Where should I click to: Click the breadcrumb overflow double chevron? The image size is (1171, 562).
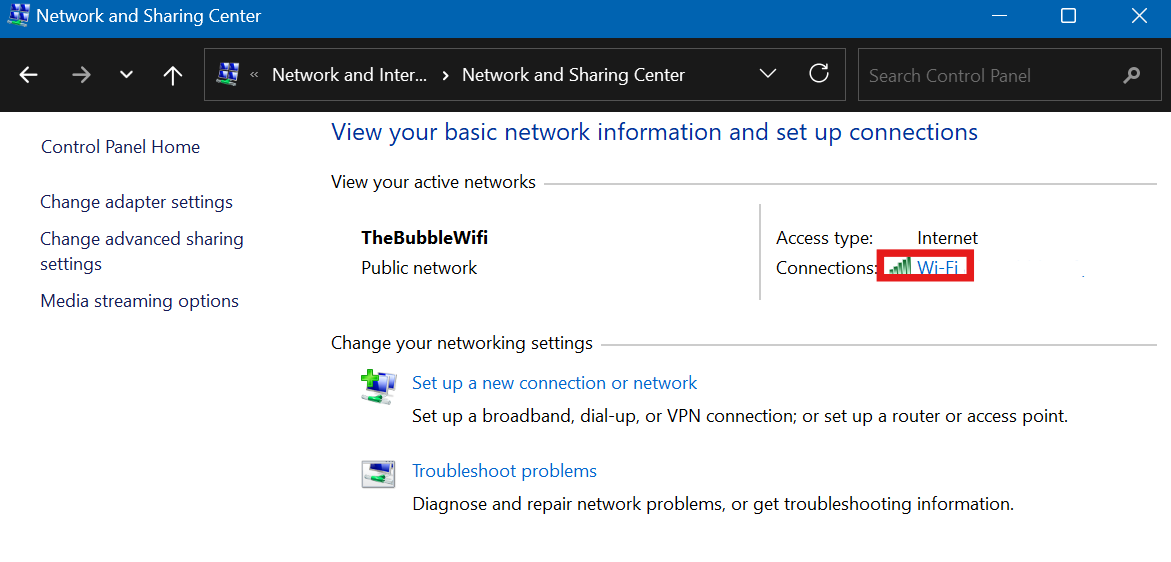click(254, 75)
